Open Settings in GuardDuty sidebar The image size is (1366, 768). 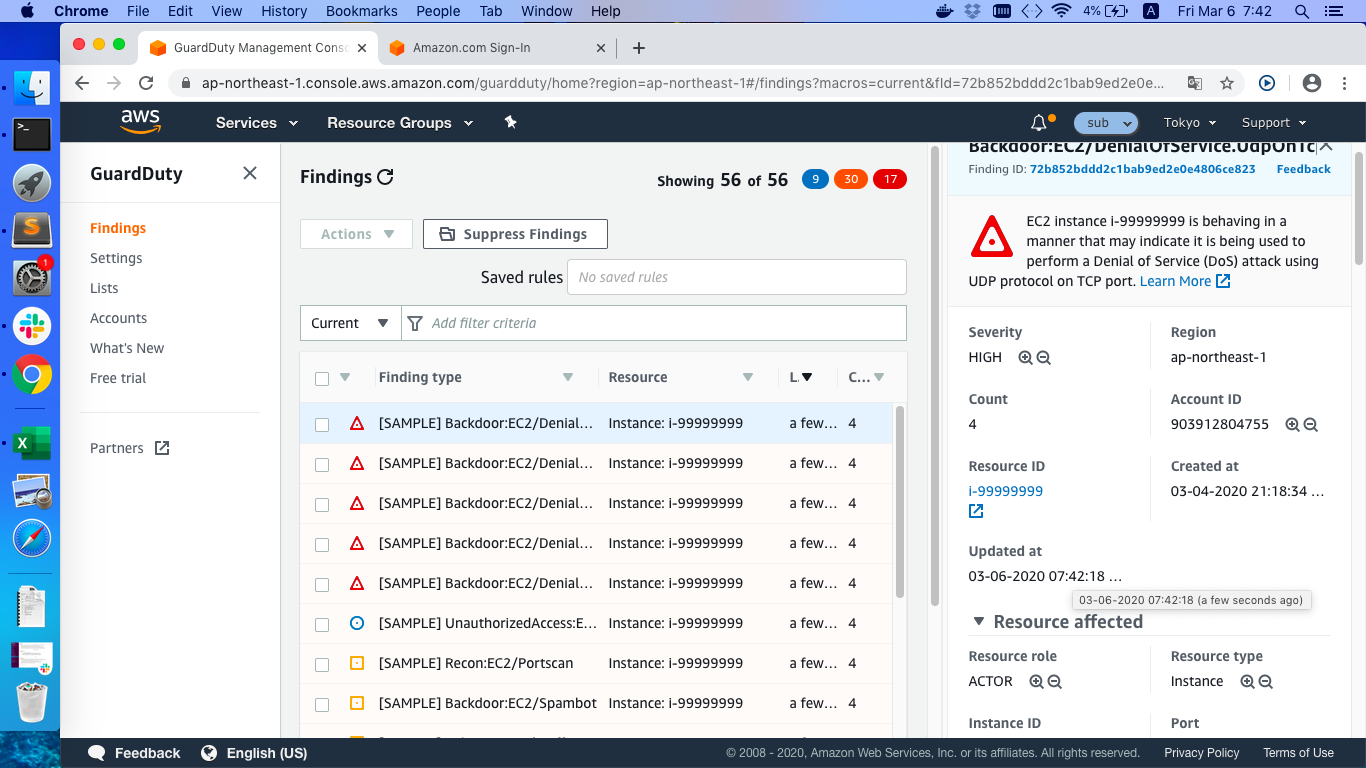pos(116,258)
